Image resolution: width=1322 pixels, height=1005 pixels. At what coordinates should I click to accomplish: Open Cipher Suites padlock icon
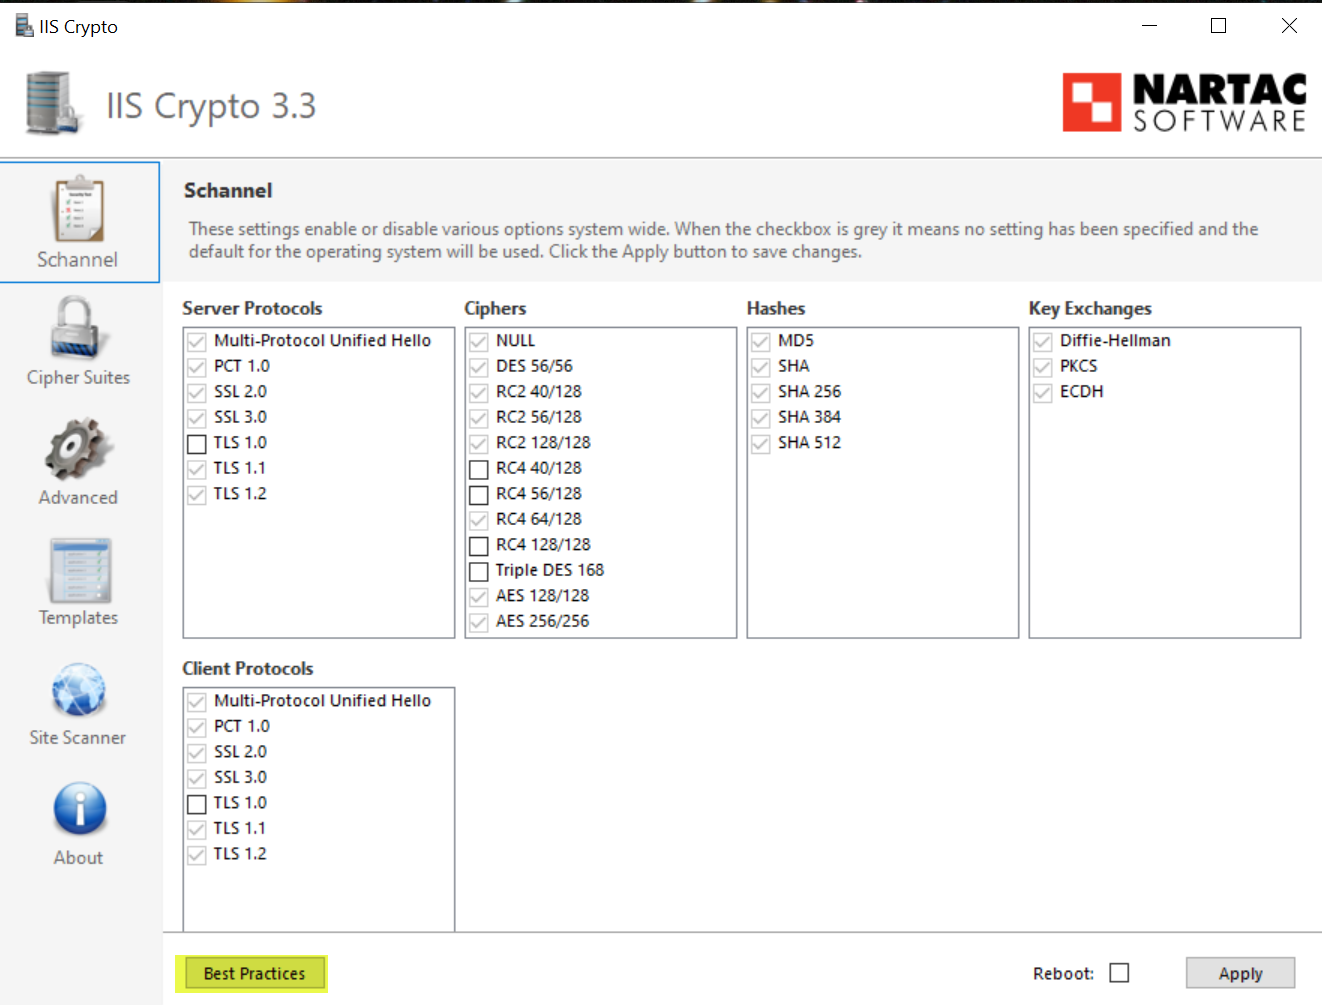(78, 328)
